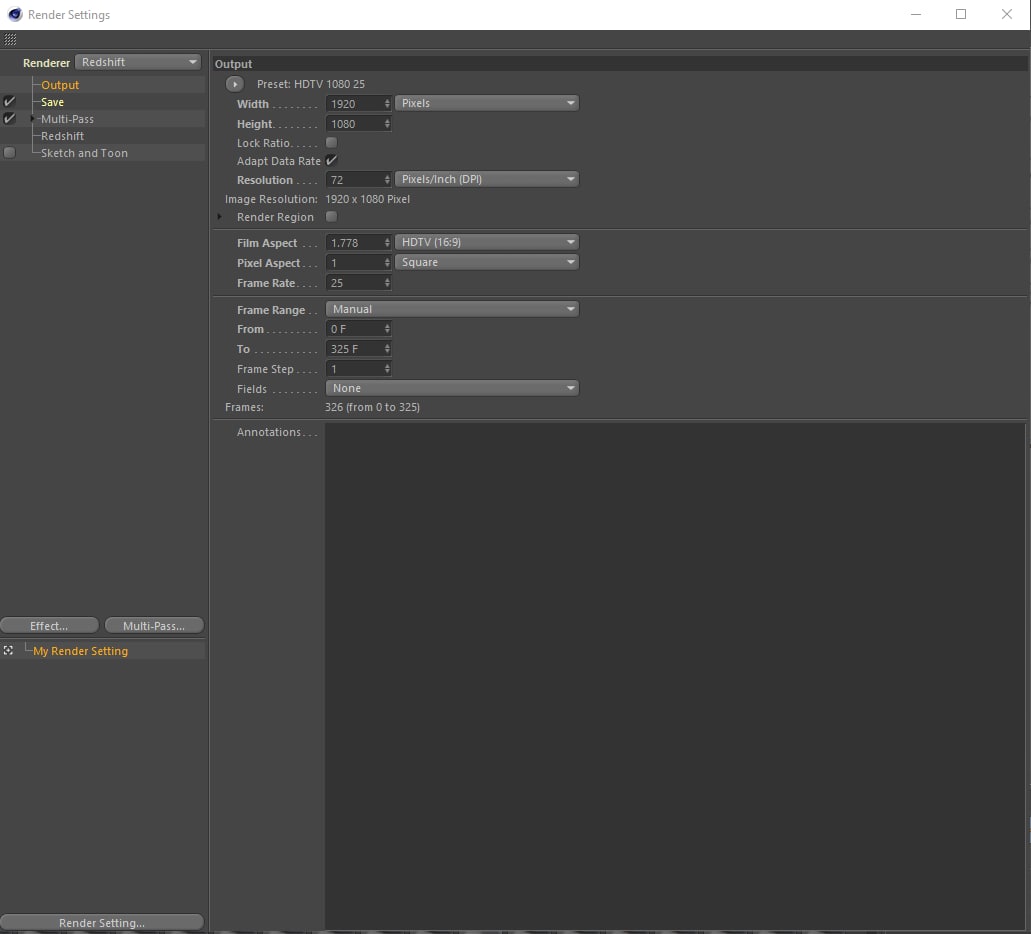This screenshot has height=934, width=1031.
Task: Open the Square pixel aspect dropdown
Action: (487, 262)
